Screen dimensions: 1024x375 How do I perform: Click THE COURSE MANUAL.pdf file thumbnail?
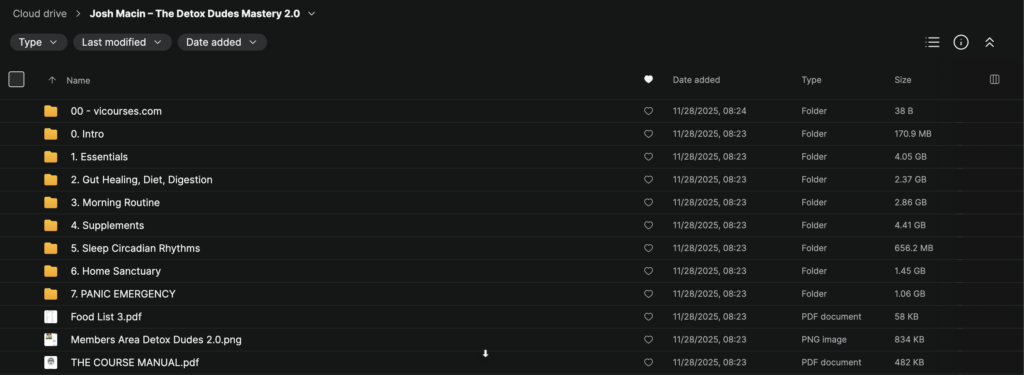[x=51, y=362]
